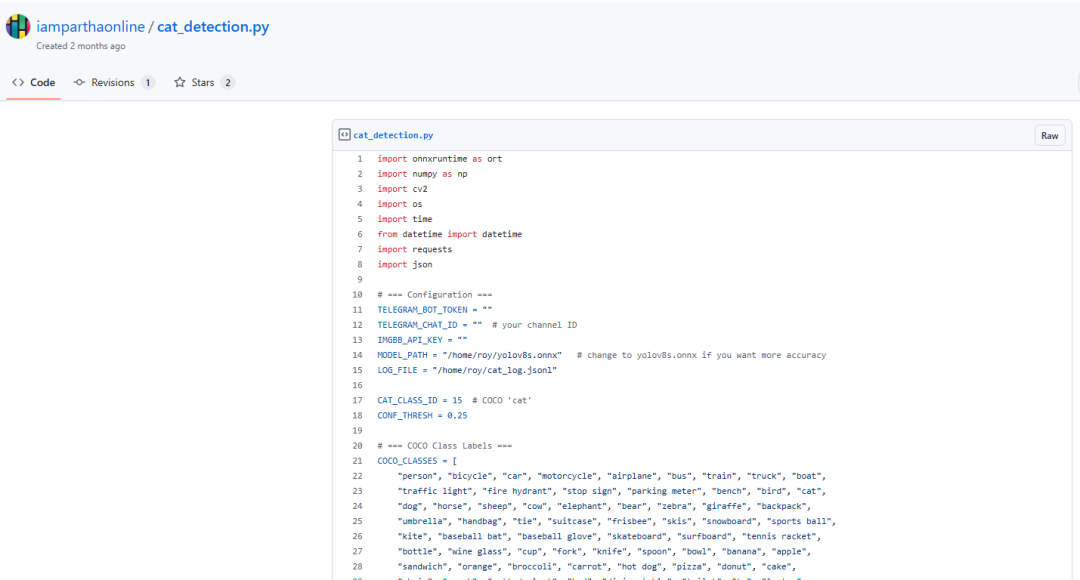Click the angle-brackets icon on Code tab
Image resolution: width=1080 pixels, height=580 pixels.
pos(18,83)
